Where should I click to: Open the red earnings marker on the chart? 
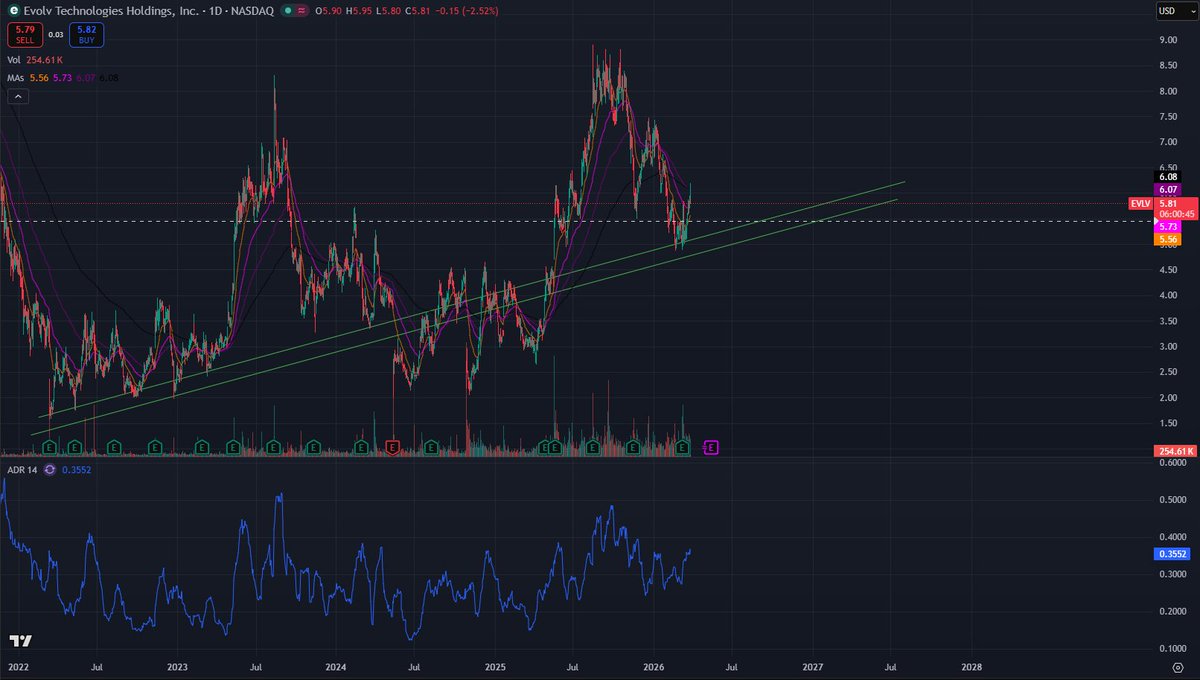coord(393,447)
